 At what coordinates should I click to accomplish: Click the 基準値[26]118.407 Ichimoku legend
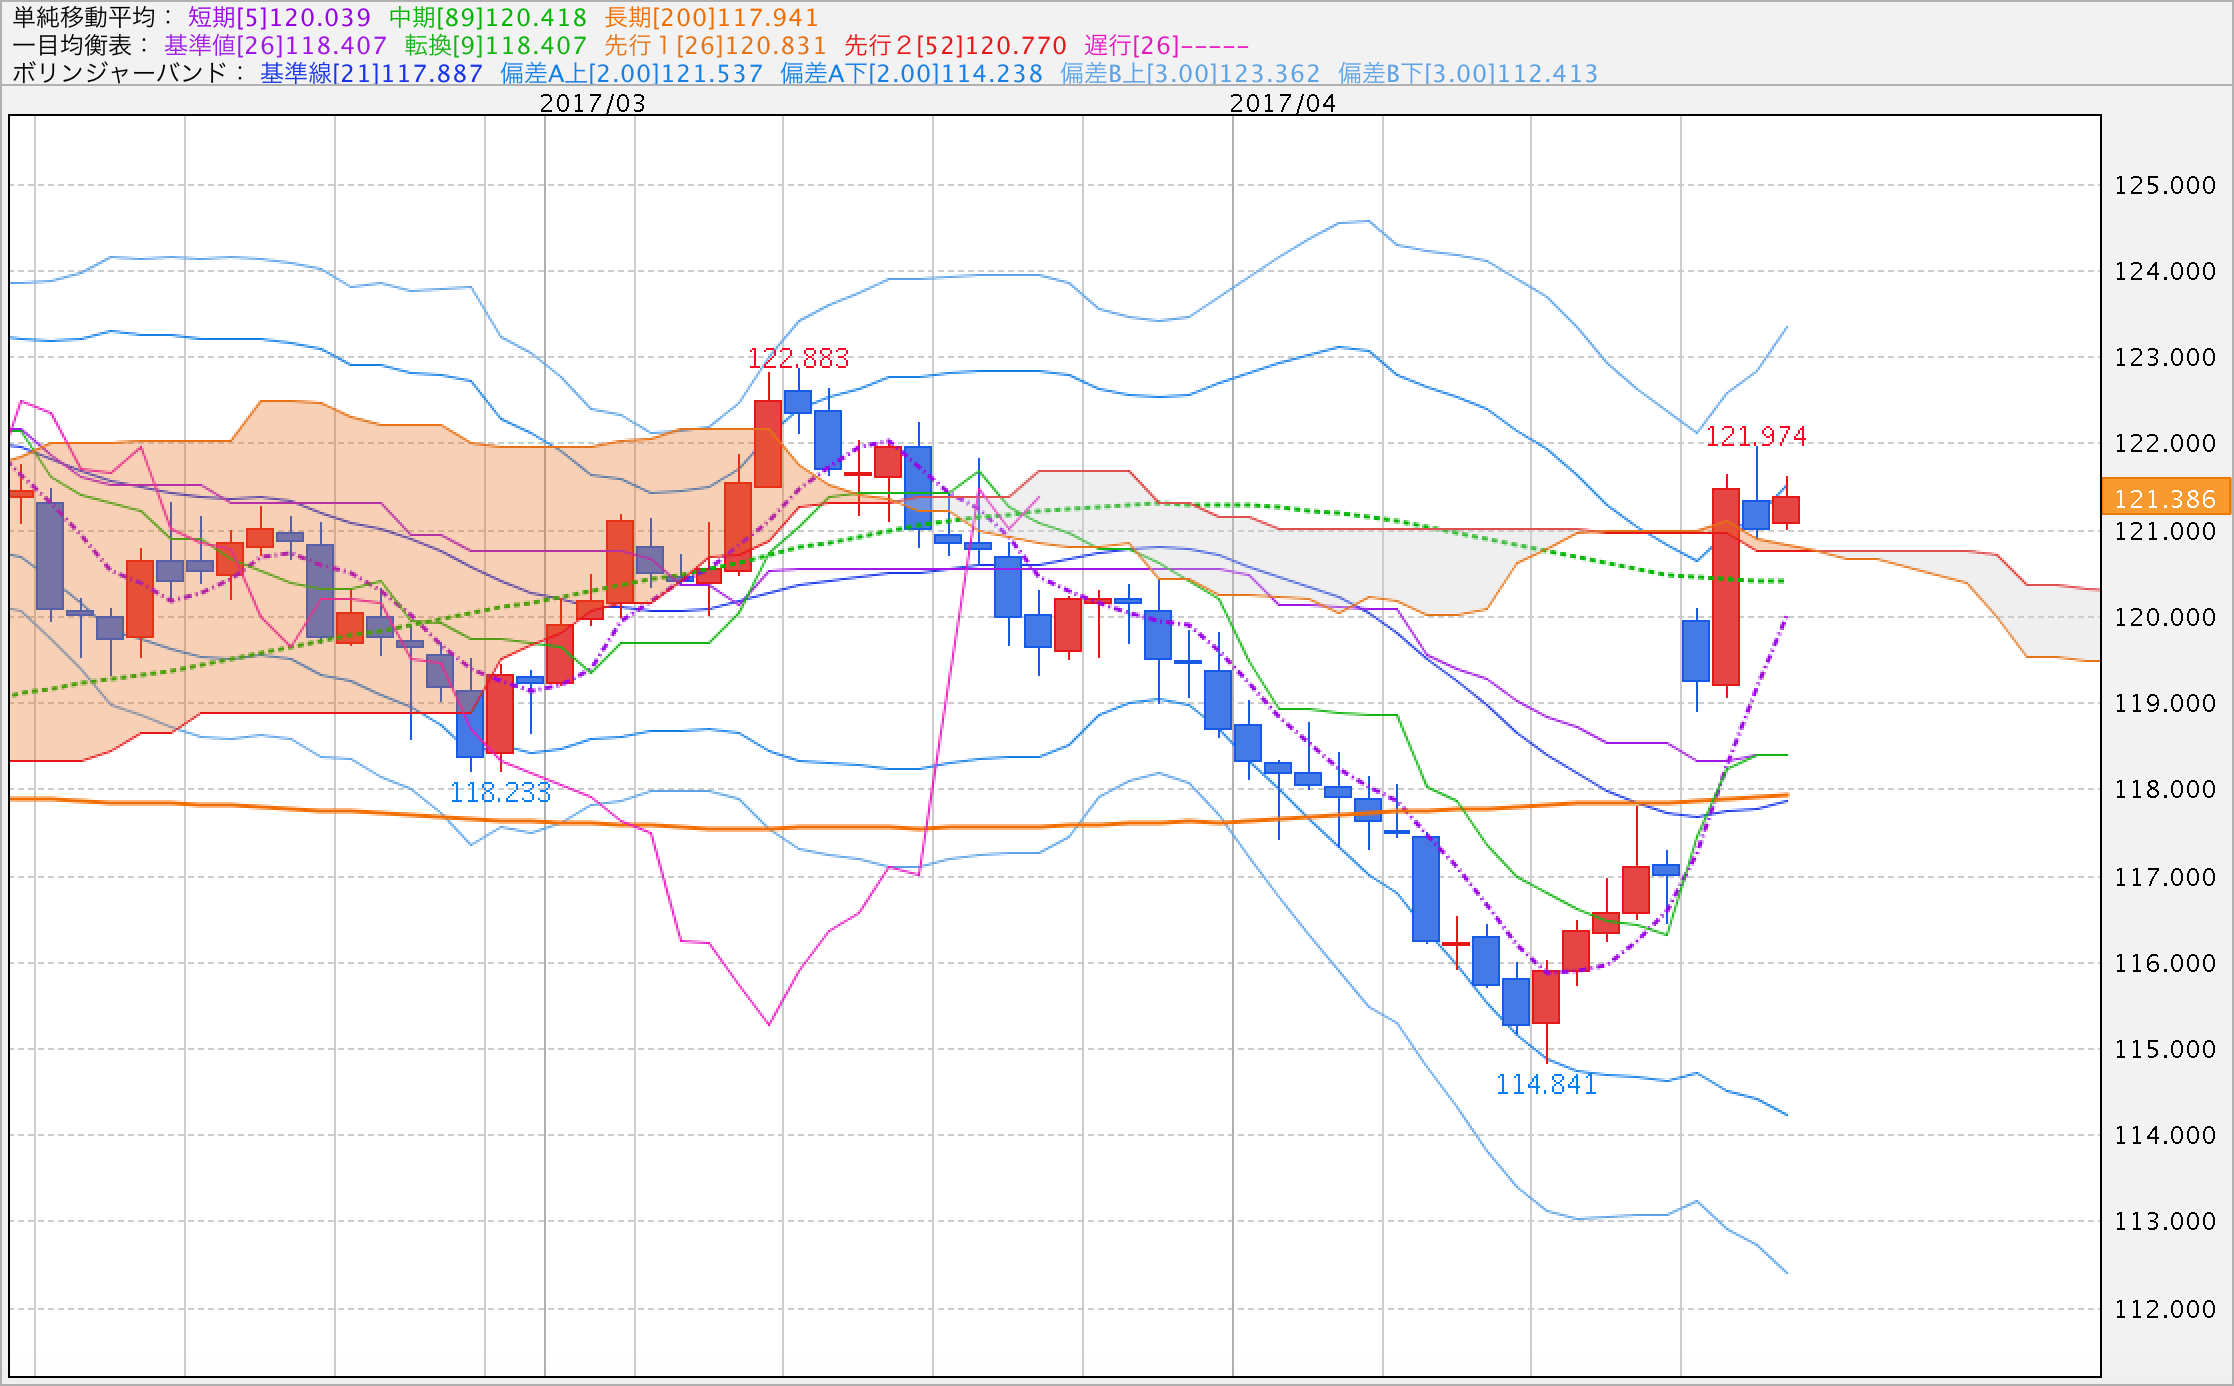click(x=275, y=45)
